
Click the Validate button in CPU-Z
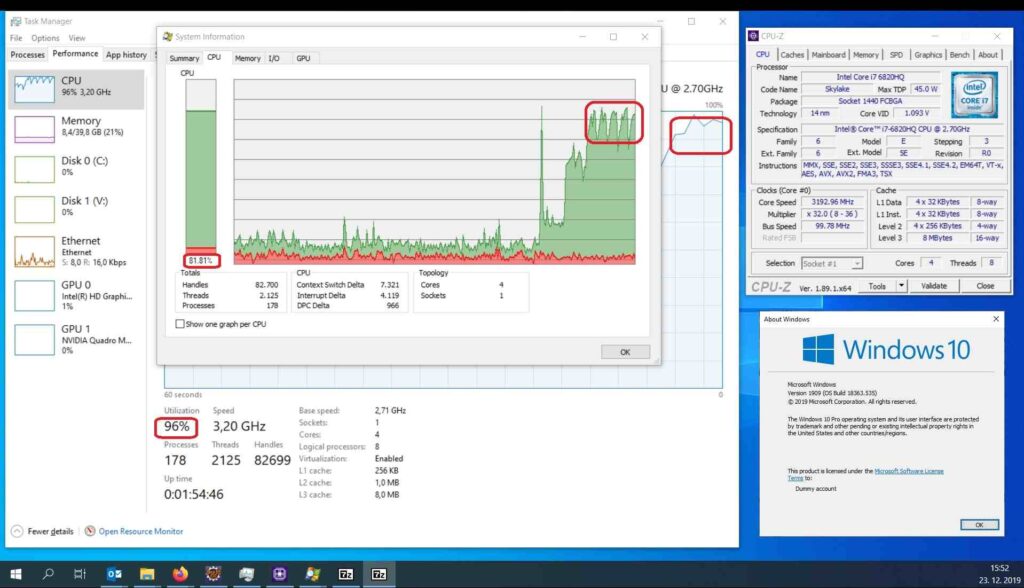tap(933, 286)
